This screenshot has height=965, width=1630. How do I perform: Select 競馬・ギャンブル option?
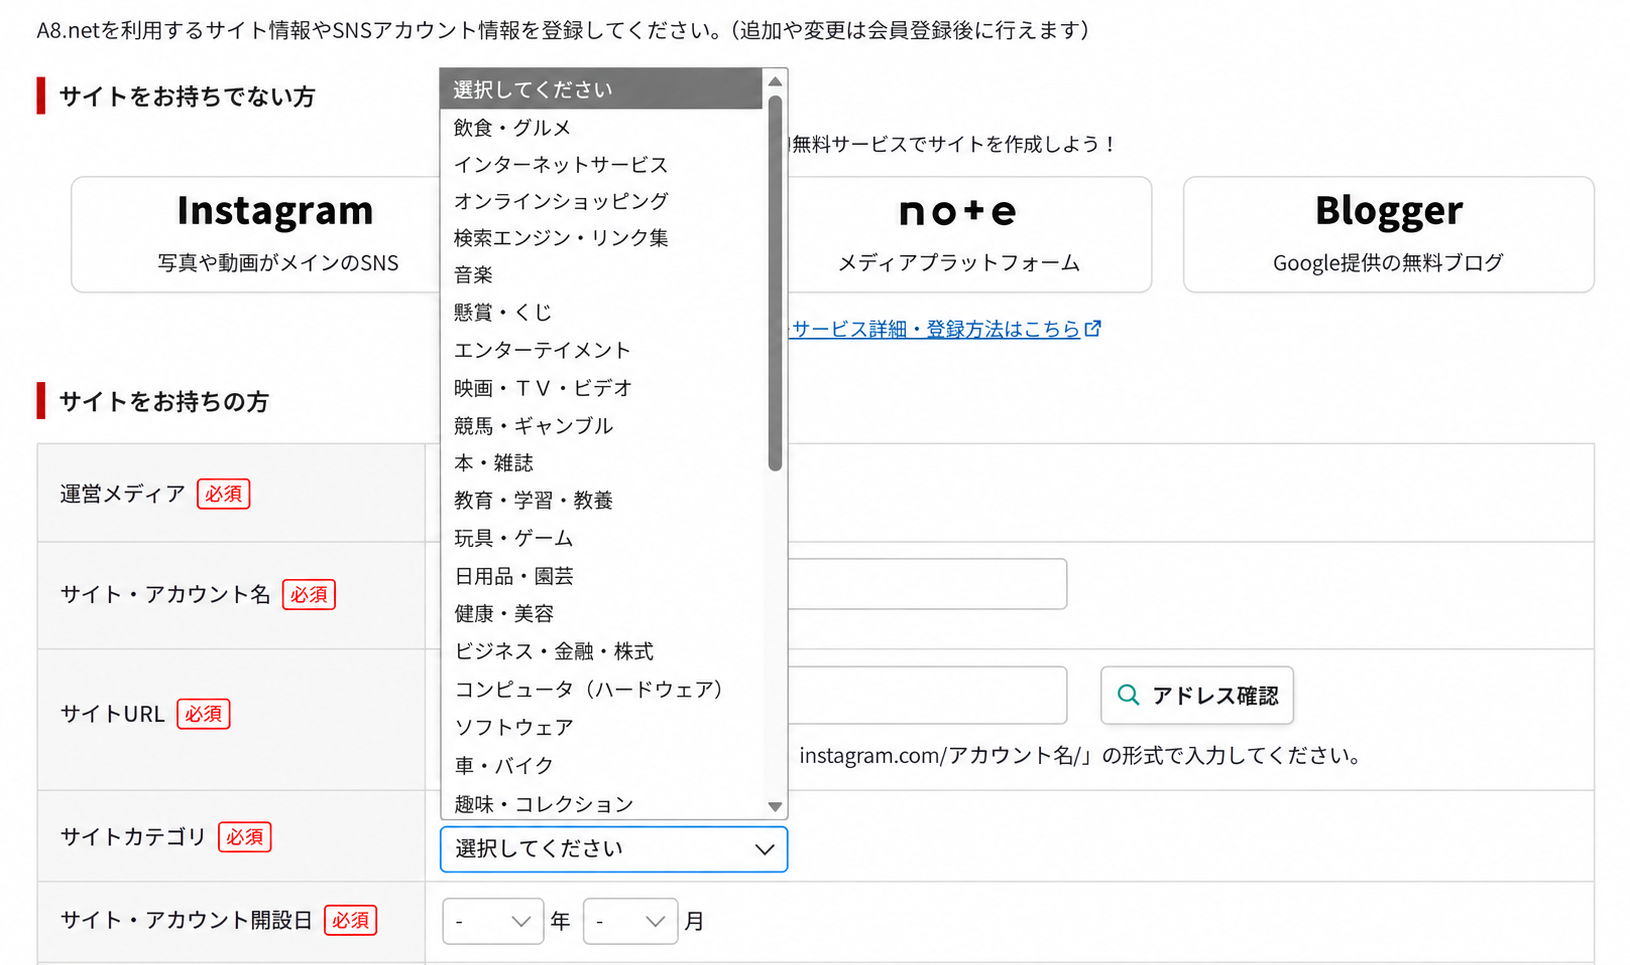pos(602,426)
